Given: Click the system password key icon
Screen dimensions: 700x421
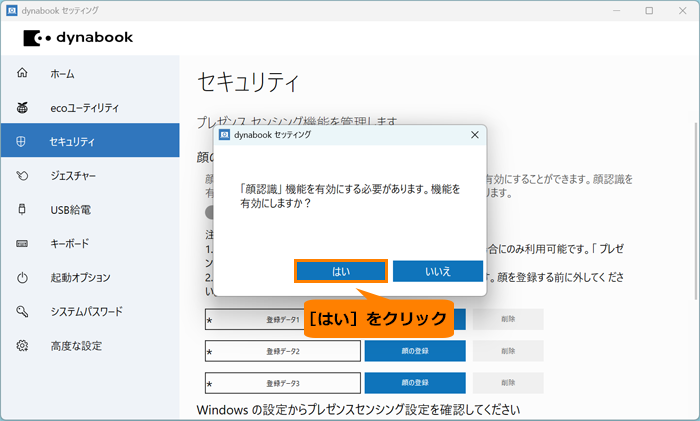Looking at the screenshot, I should coord(22,311).
